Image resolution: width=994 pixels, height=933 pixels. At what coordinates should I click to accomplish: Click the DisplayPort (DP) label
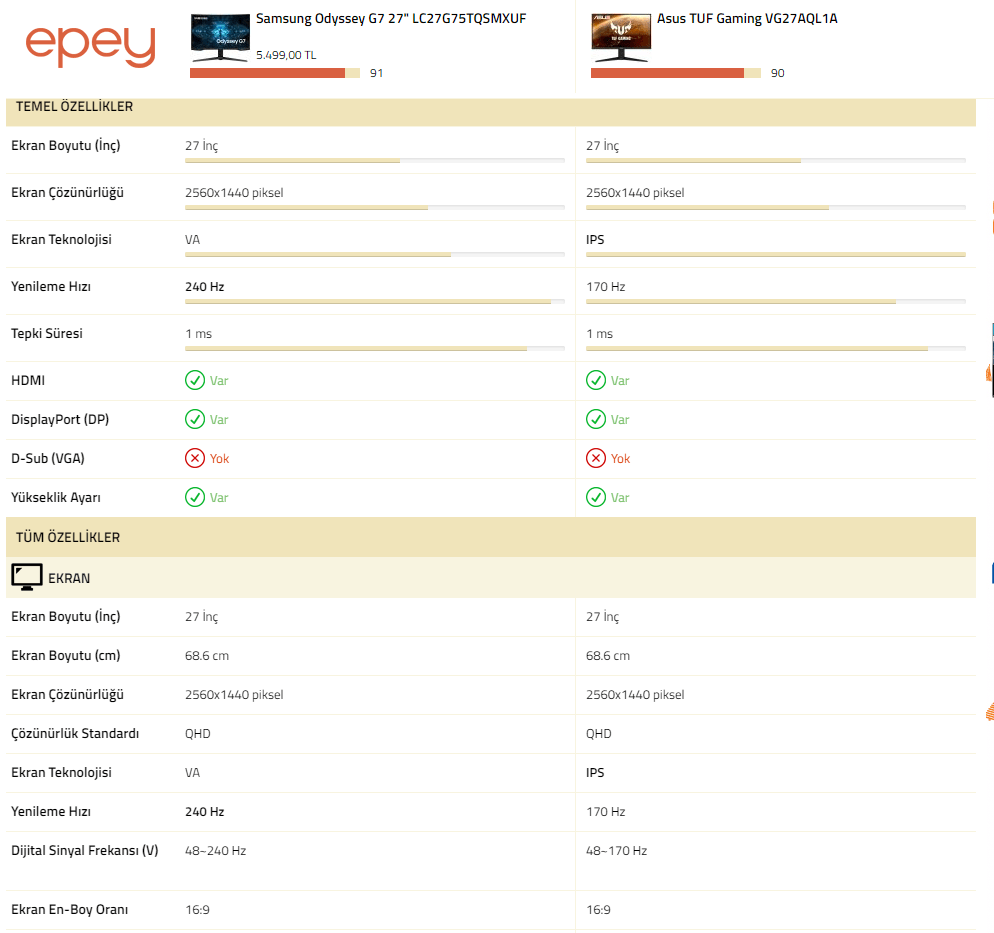click(x=60, y=420)
